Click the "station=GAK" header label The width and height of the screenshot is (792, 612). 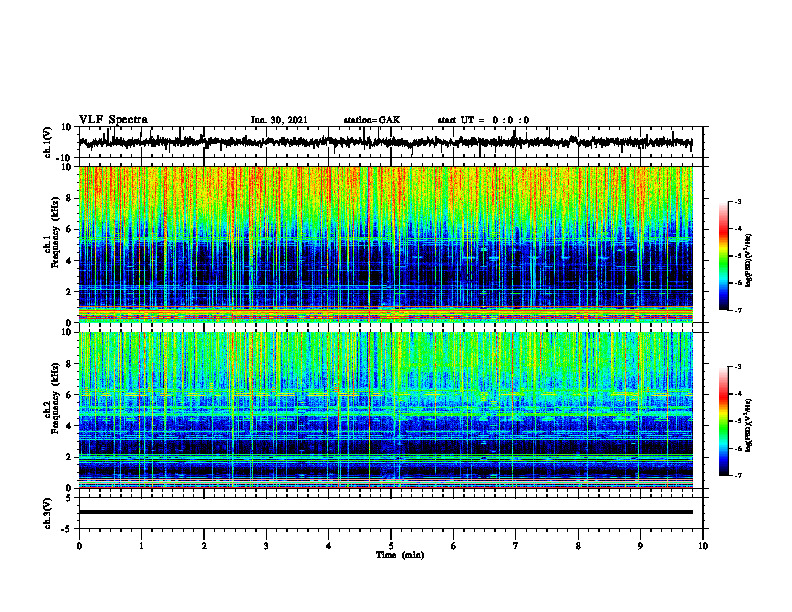click(x=372, y=120)
